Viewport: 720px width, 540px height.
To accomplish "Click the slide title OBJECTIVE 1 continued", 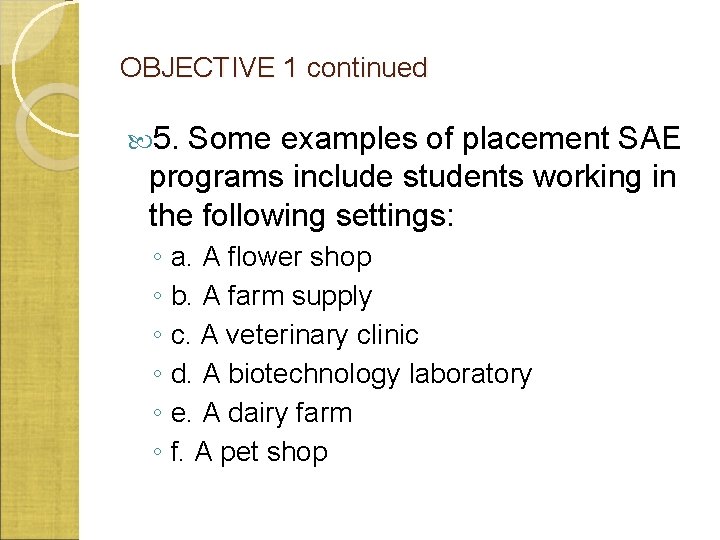I will coord(274,68).
